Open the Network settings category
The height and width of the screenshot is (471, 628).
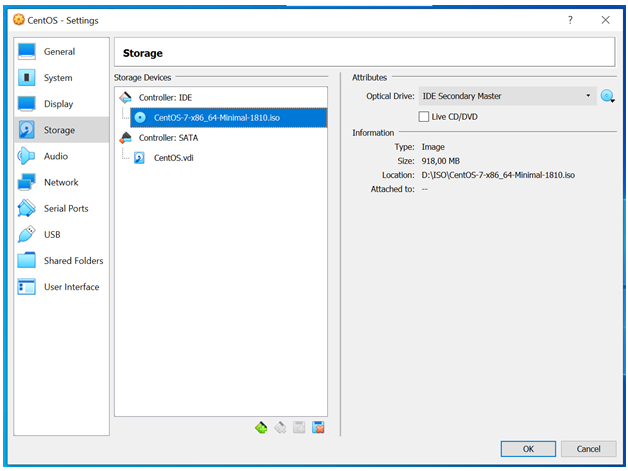click(61, 182)
